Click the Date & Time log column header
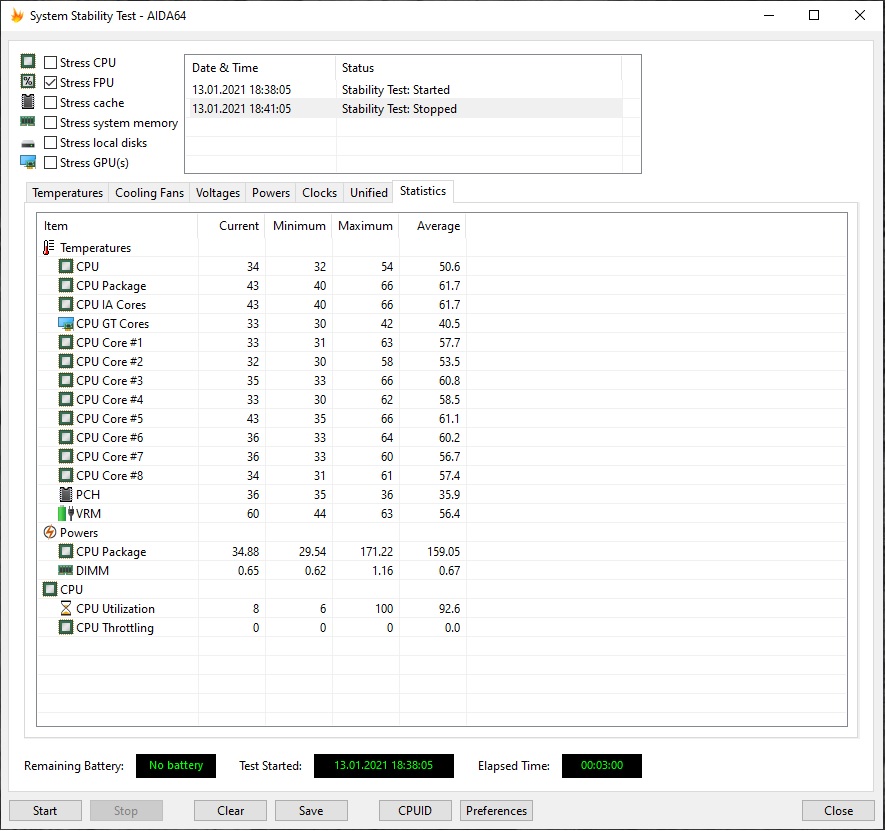887x831 pixels. (x=261, y=68)
